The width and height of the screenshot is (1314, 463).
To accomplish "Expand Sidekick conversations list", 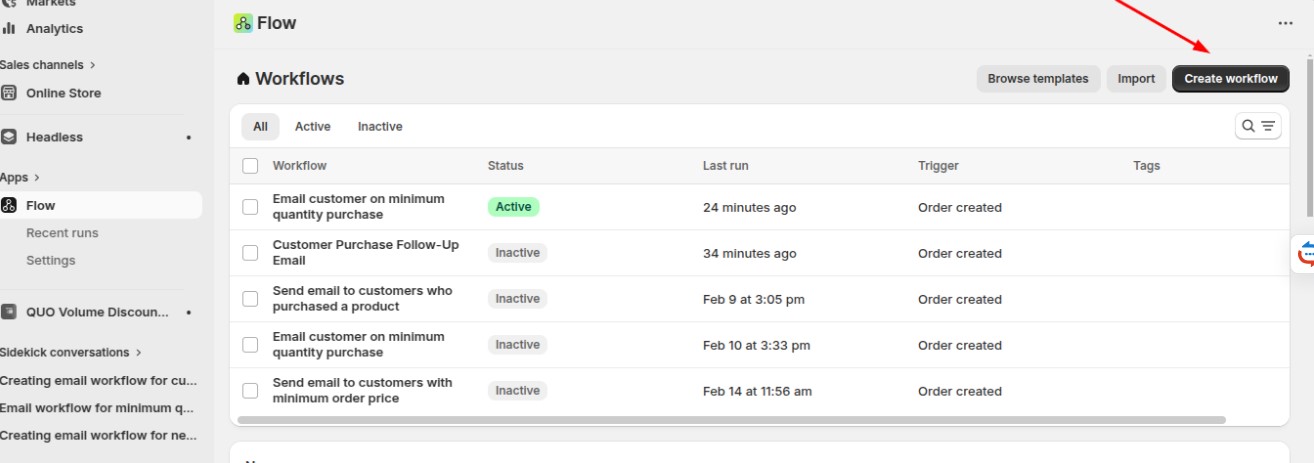I will pyautogui.click(x=139, y=352).
